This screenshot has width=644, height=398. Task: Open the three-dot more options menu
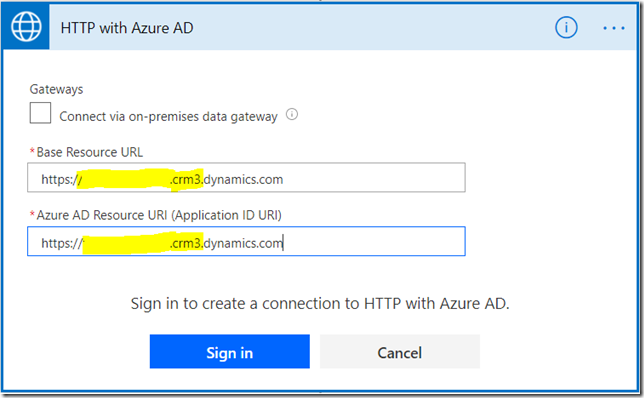point(614,28)
